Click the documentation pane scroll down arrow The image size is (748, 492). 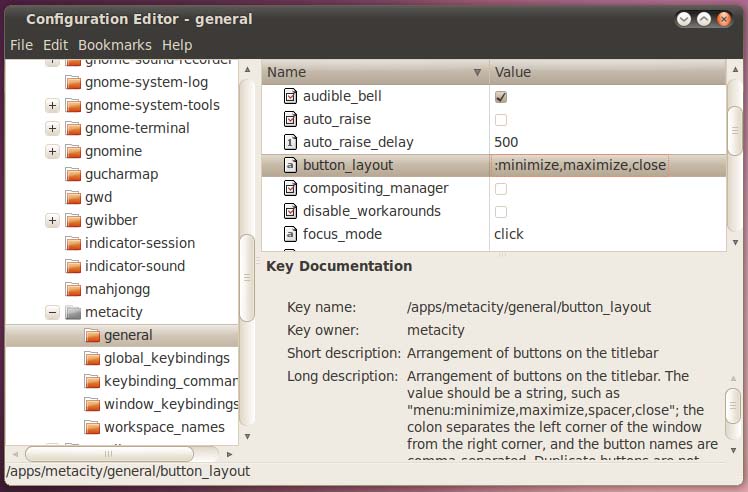click(x=734, y=450)
